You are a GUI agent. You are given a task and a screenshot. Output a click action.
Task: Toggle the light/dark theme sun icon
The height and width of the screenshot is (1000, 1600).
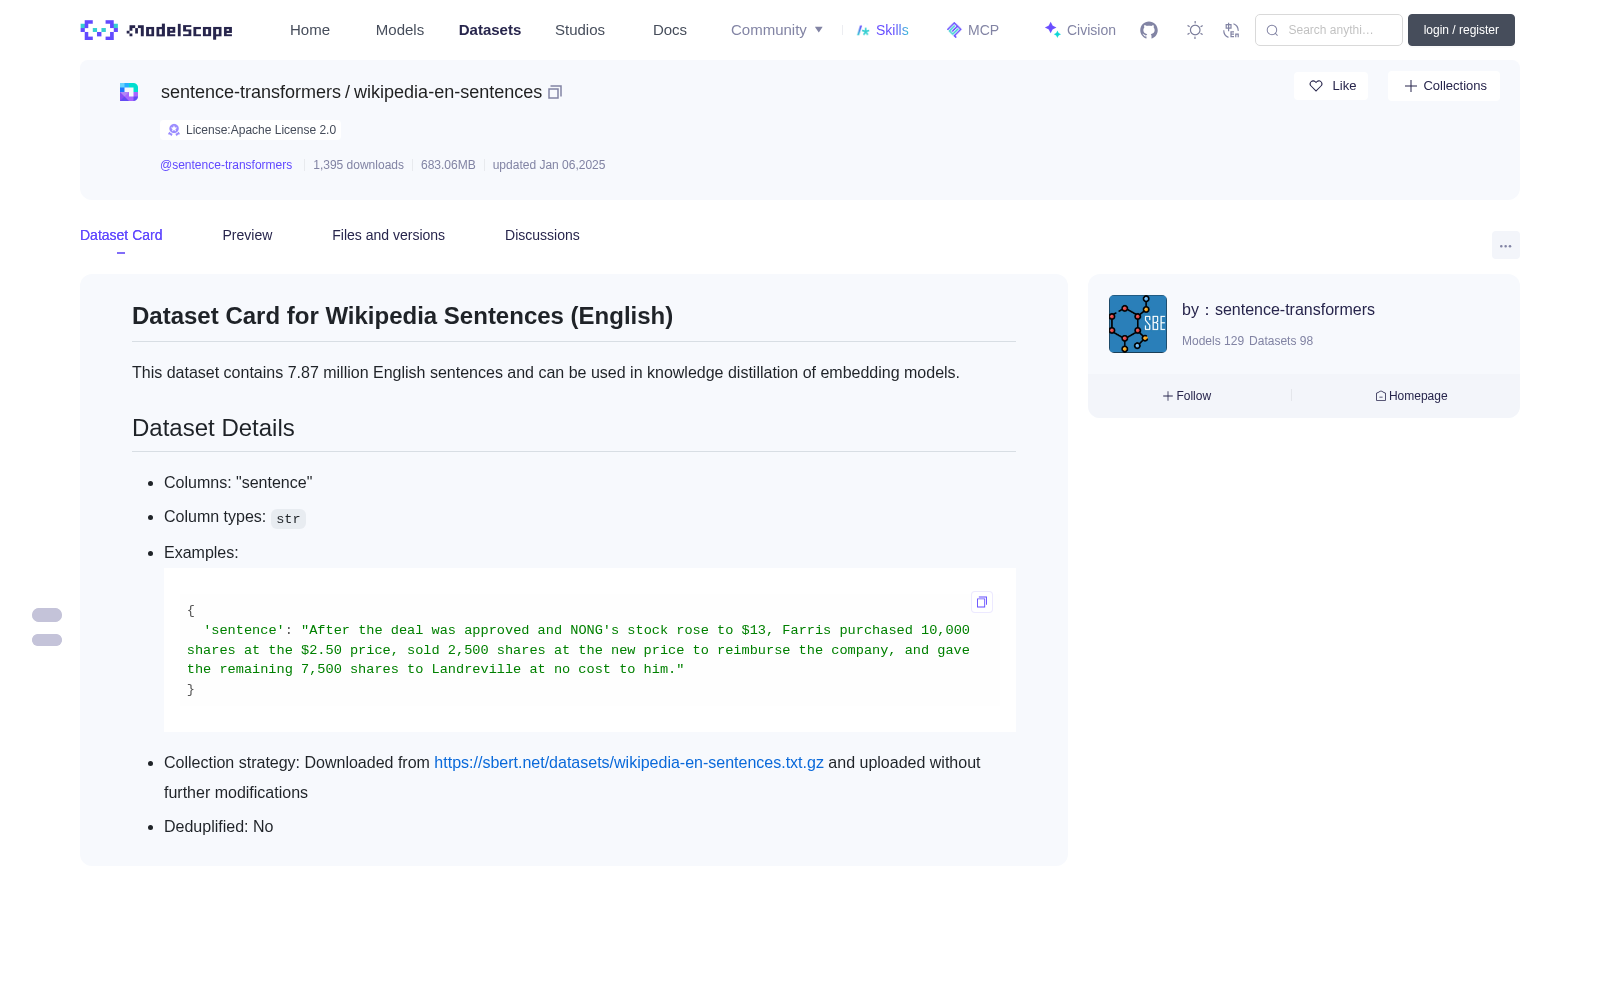[1195, 30]
